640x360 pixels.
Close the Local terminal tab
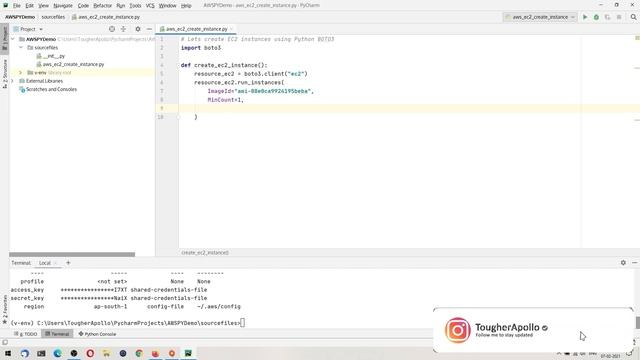coord(56,263)
